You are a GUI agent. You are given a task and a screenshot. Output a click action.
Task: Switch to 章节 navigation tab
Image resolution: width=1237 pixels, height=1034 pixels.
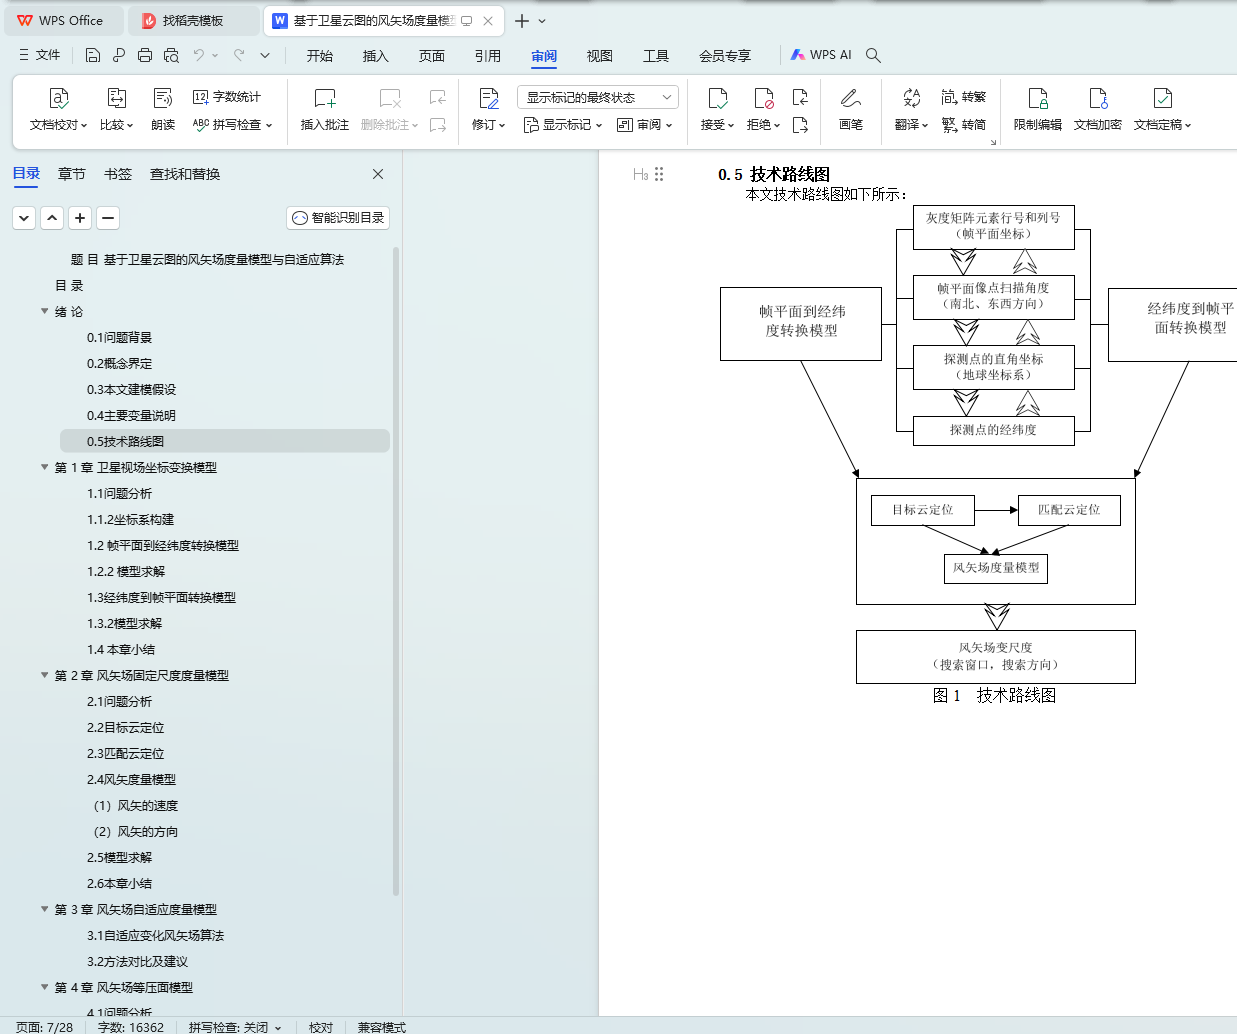click(72, 174)
